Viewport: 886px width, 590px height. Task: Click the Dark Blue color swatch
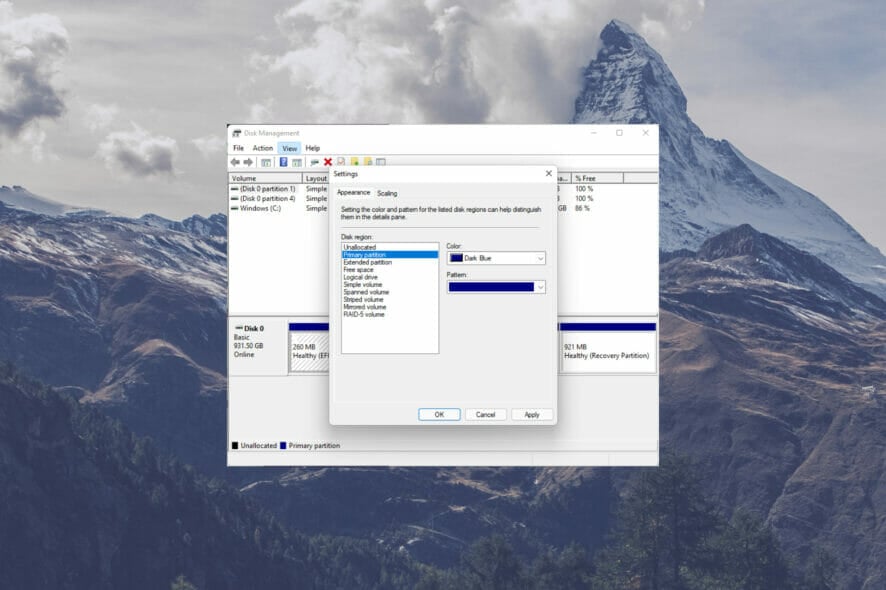coord(455,258)
